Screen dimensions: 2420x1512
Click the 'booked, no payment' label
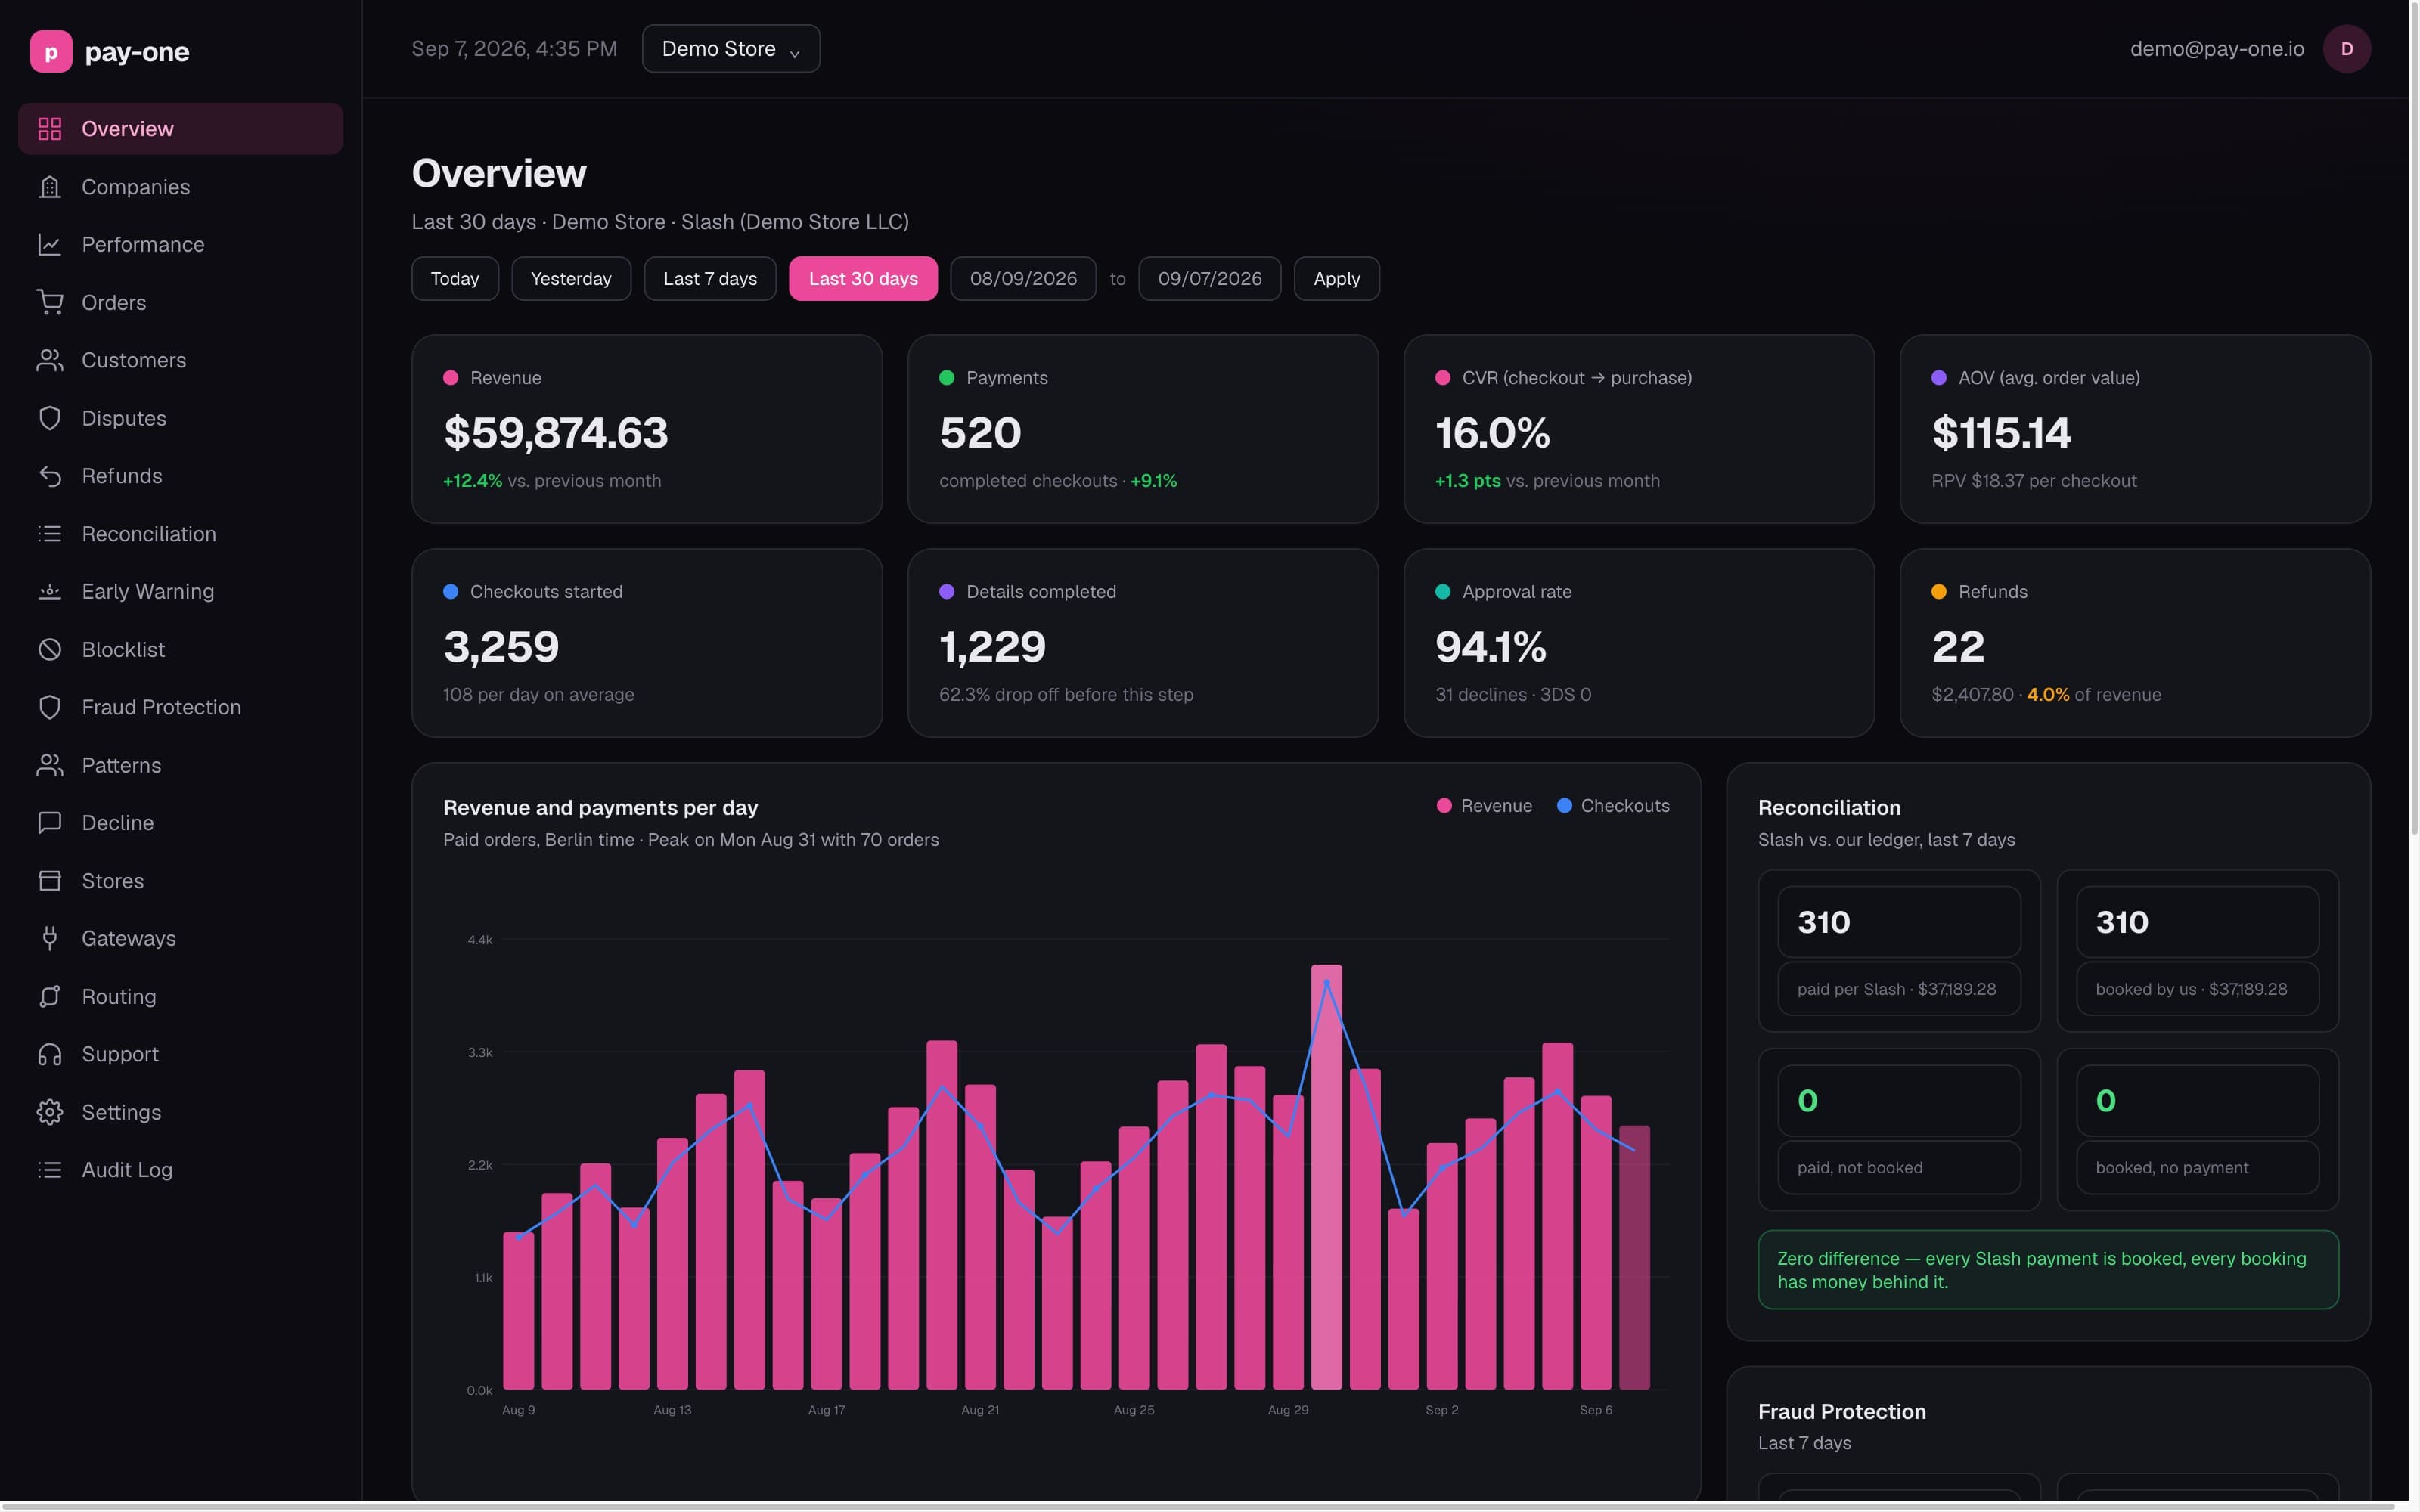[2171, 1168]
